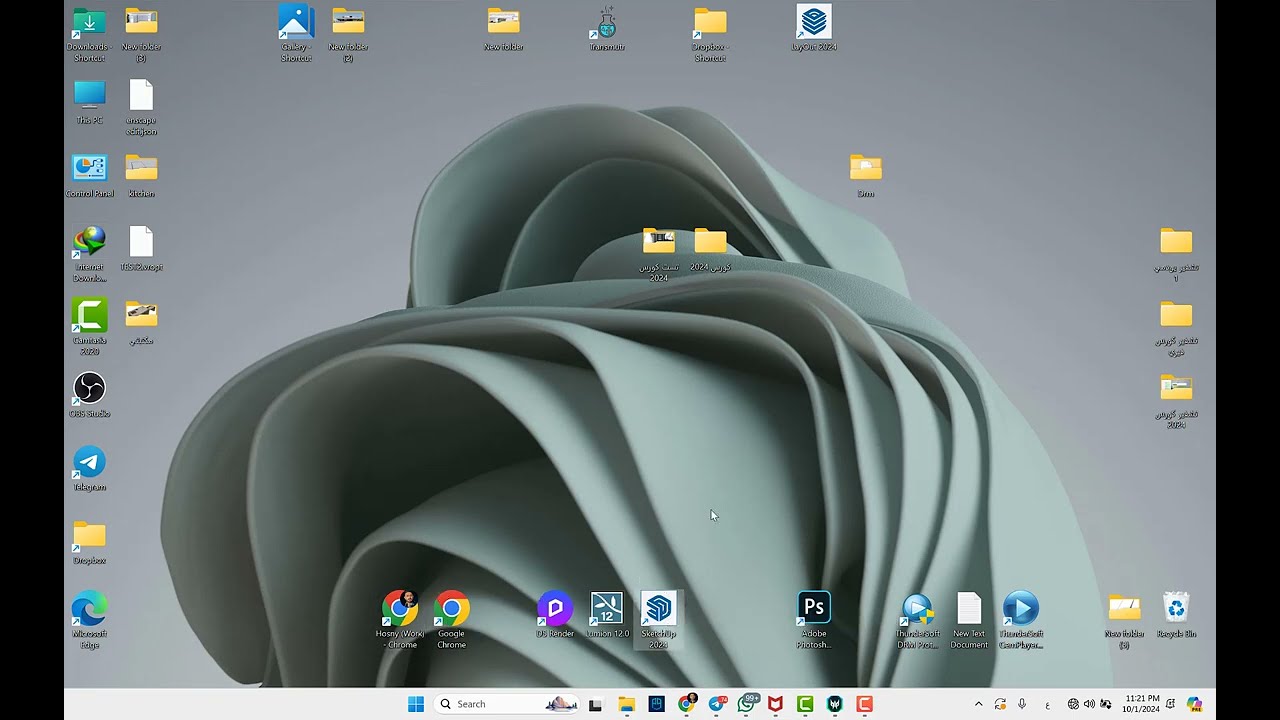Select the This PC desktop icon
The height and width of the screenshot is (720, 1280).
click(x=89, y=101)
